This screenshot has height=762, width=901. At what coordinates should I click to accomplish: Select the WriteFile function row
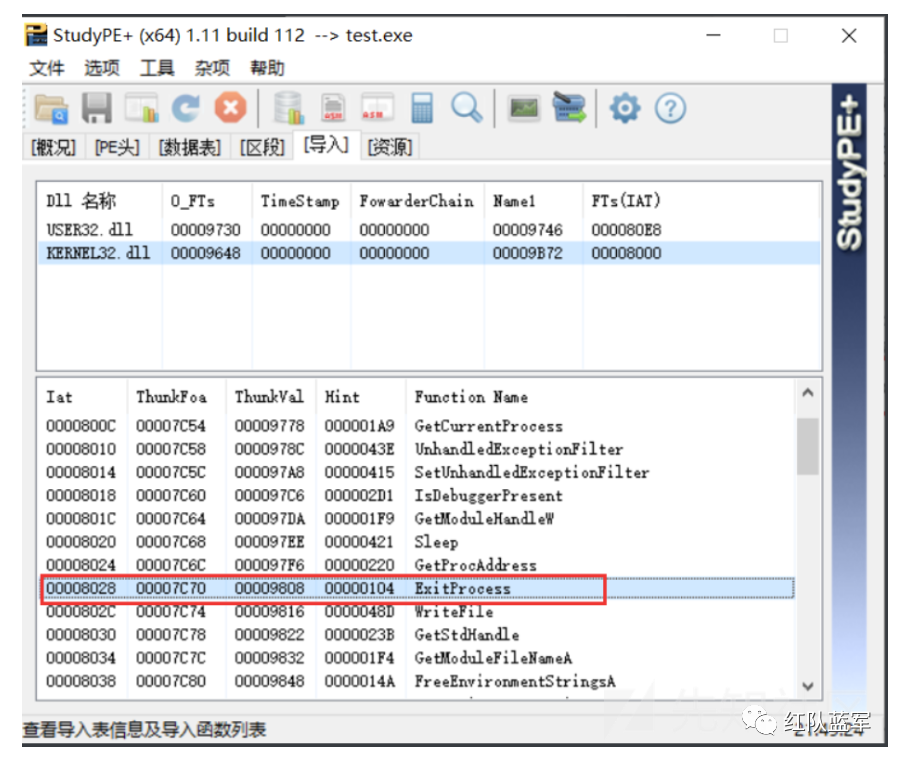(x=417, y=611)
